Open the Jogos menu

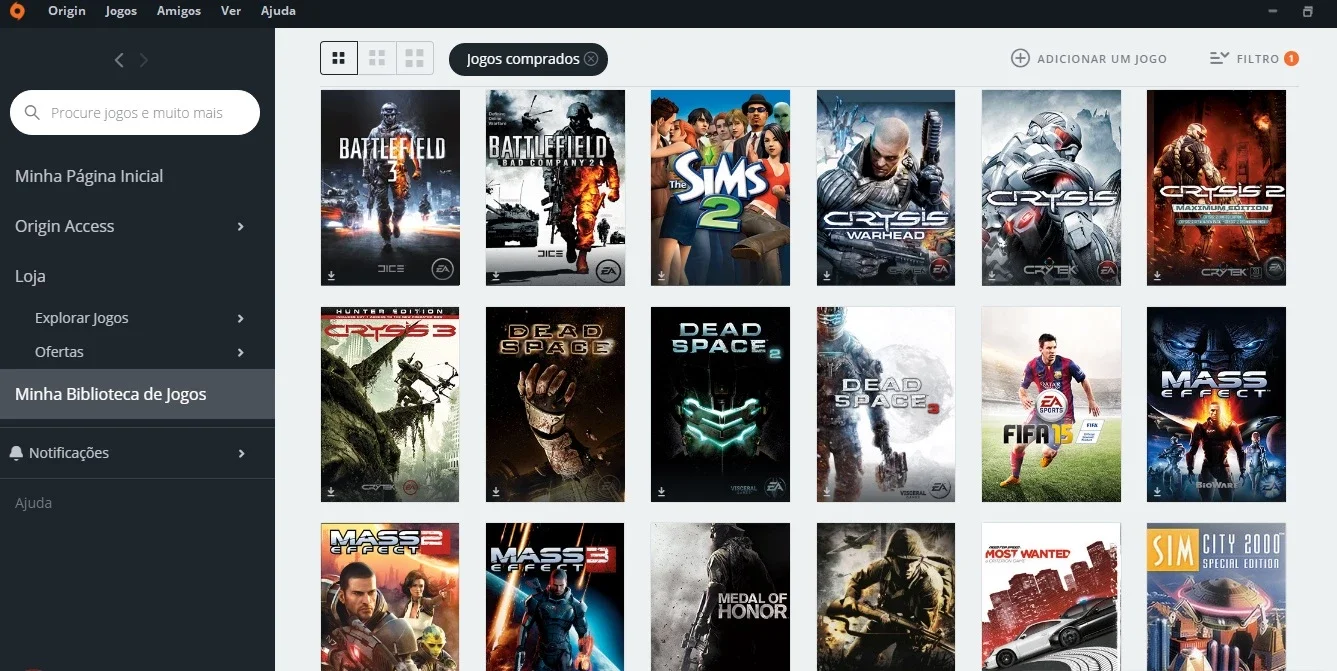[x=122, y=11]
